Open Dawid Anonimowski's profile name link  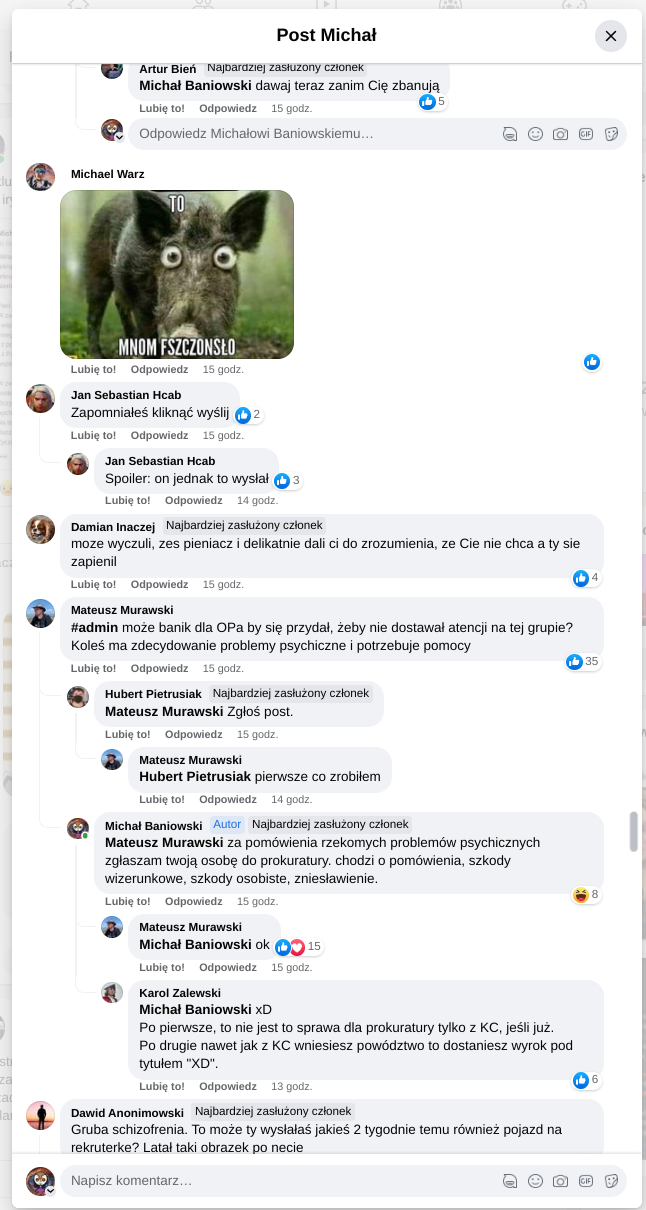127,1112
